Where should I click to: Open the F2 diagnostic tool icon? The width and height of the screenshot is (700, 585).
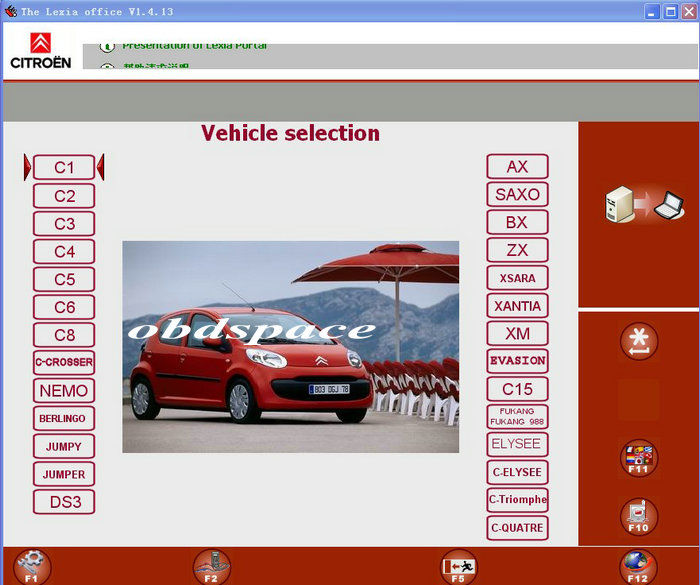click(x=212, y=567)
